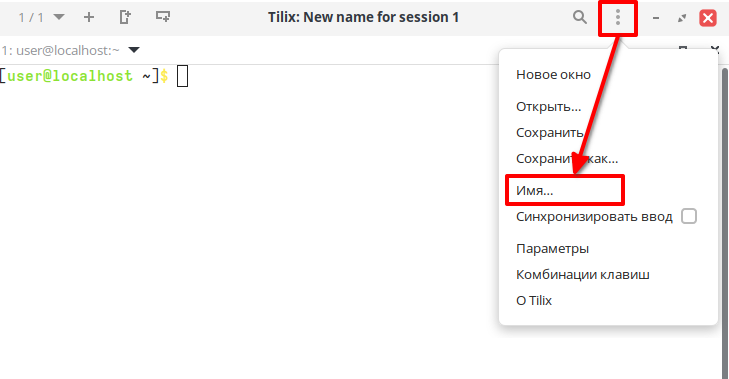
Task: Minimize the Tilix window
Action: pyautogui.click(x=656, y=18)
